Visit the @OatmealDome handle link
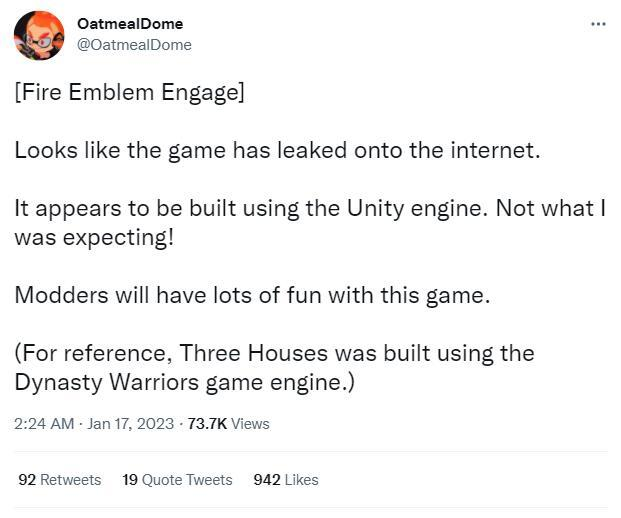This screenshot has height=518, width=621. click(x=134, y=45)
